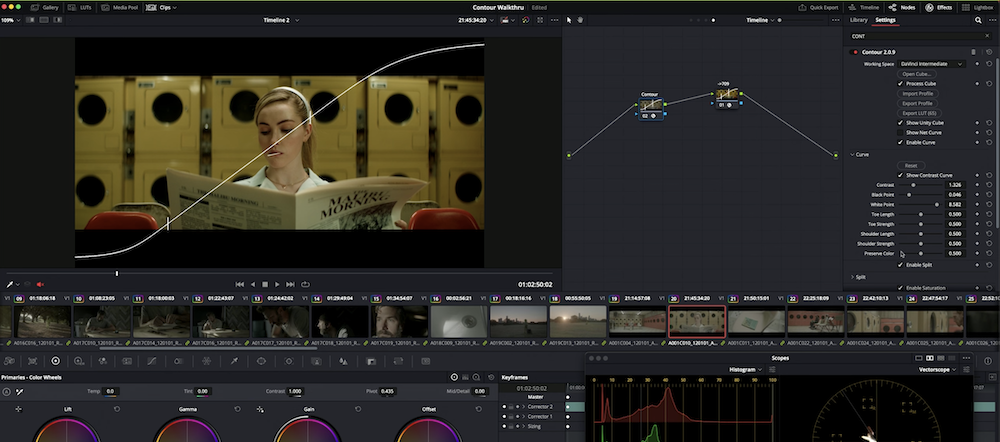Check Show Net Curve checkbox

tap(901, 133)
